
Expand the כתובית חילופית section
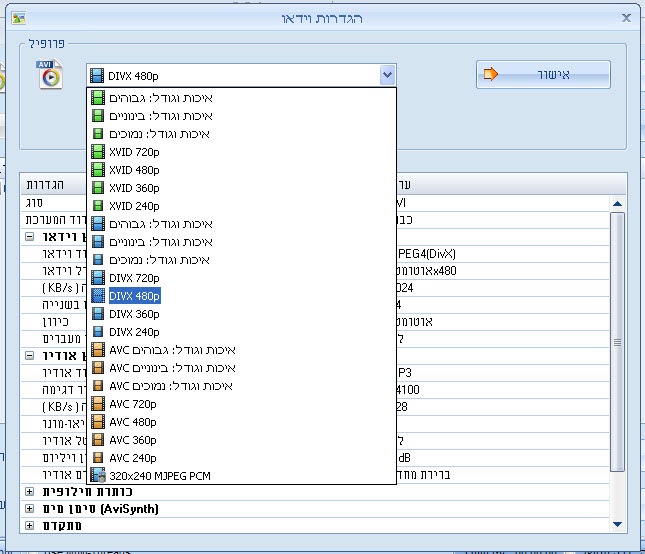(29, 492)
